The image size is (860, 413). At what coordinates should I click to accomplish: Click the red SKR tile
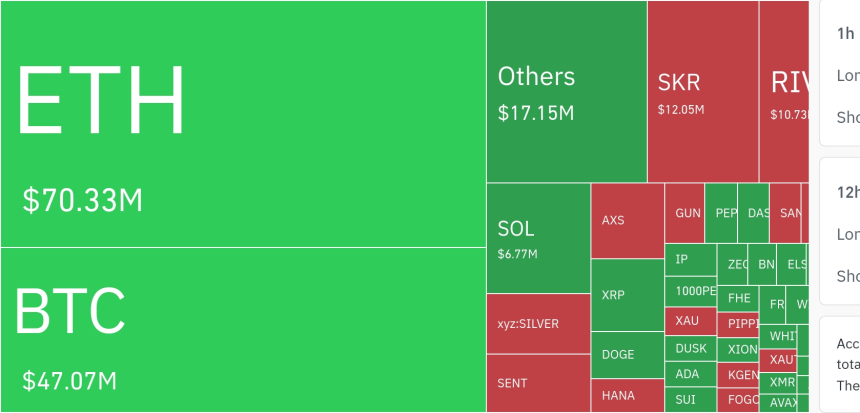(702, 92)
